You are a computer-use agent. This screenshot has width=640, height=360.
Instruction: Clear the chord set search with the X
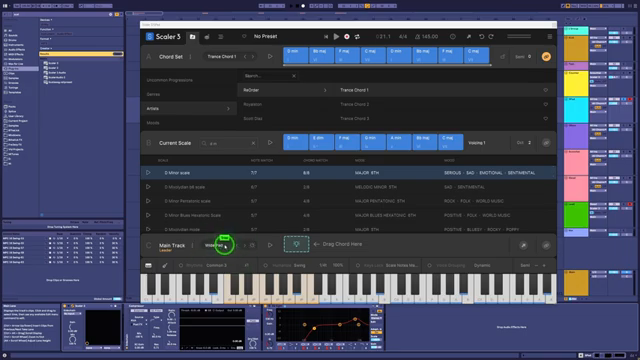pos(294,76)
